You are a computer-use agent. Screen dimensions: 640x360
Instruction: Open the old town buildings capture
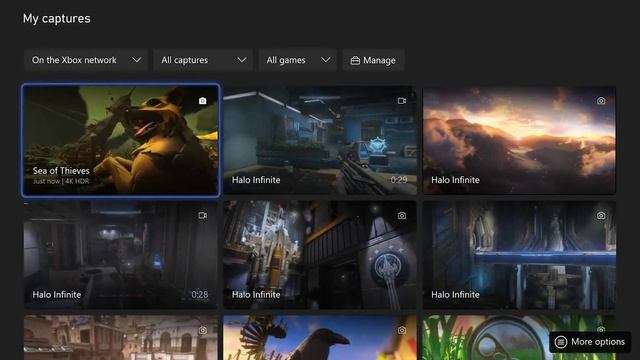120,338
